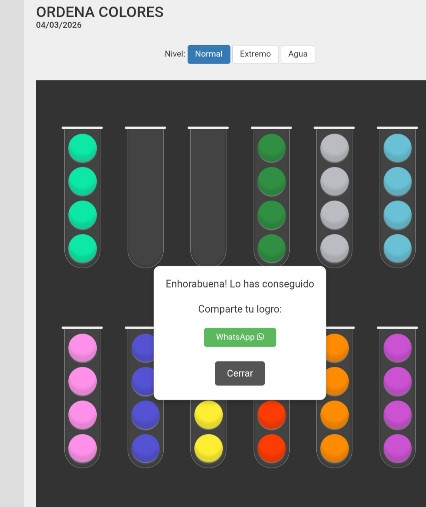426x507 pixels.
Task: Click the tube with grey balls
Action: 334,197
